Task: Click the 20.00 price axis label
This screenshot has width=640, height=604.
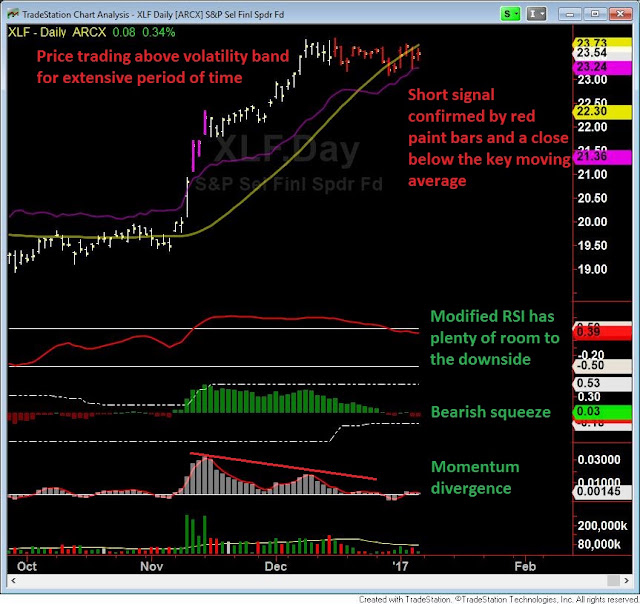Action: [592, 222]
